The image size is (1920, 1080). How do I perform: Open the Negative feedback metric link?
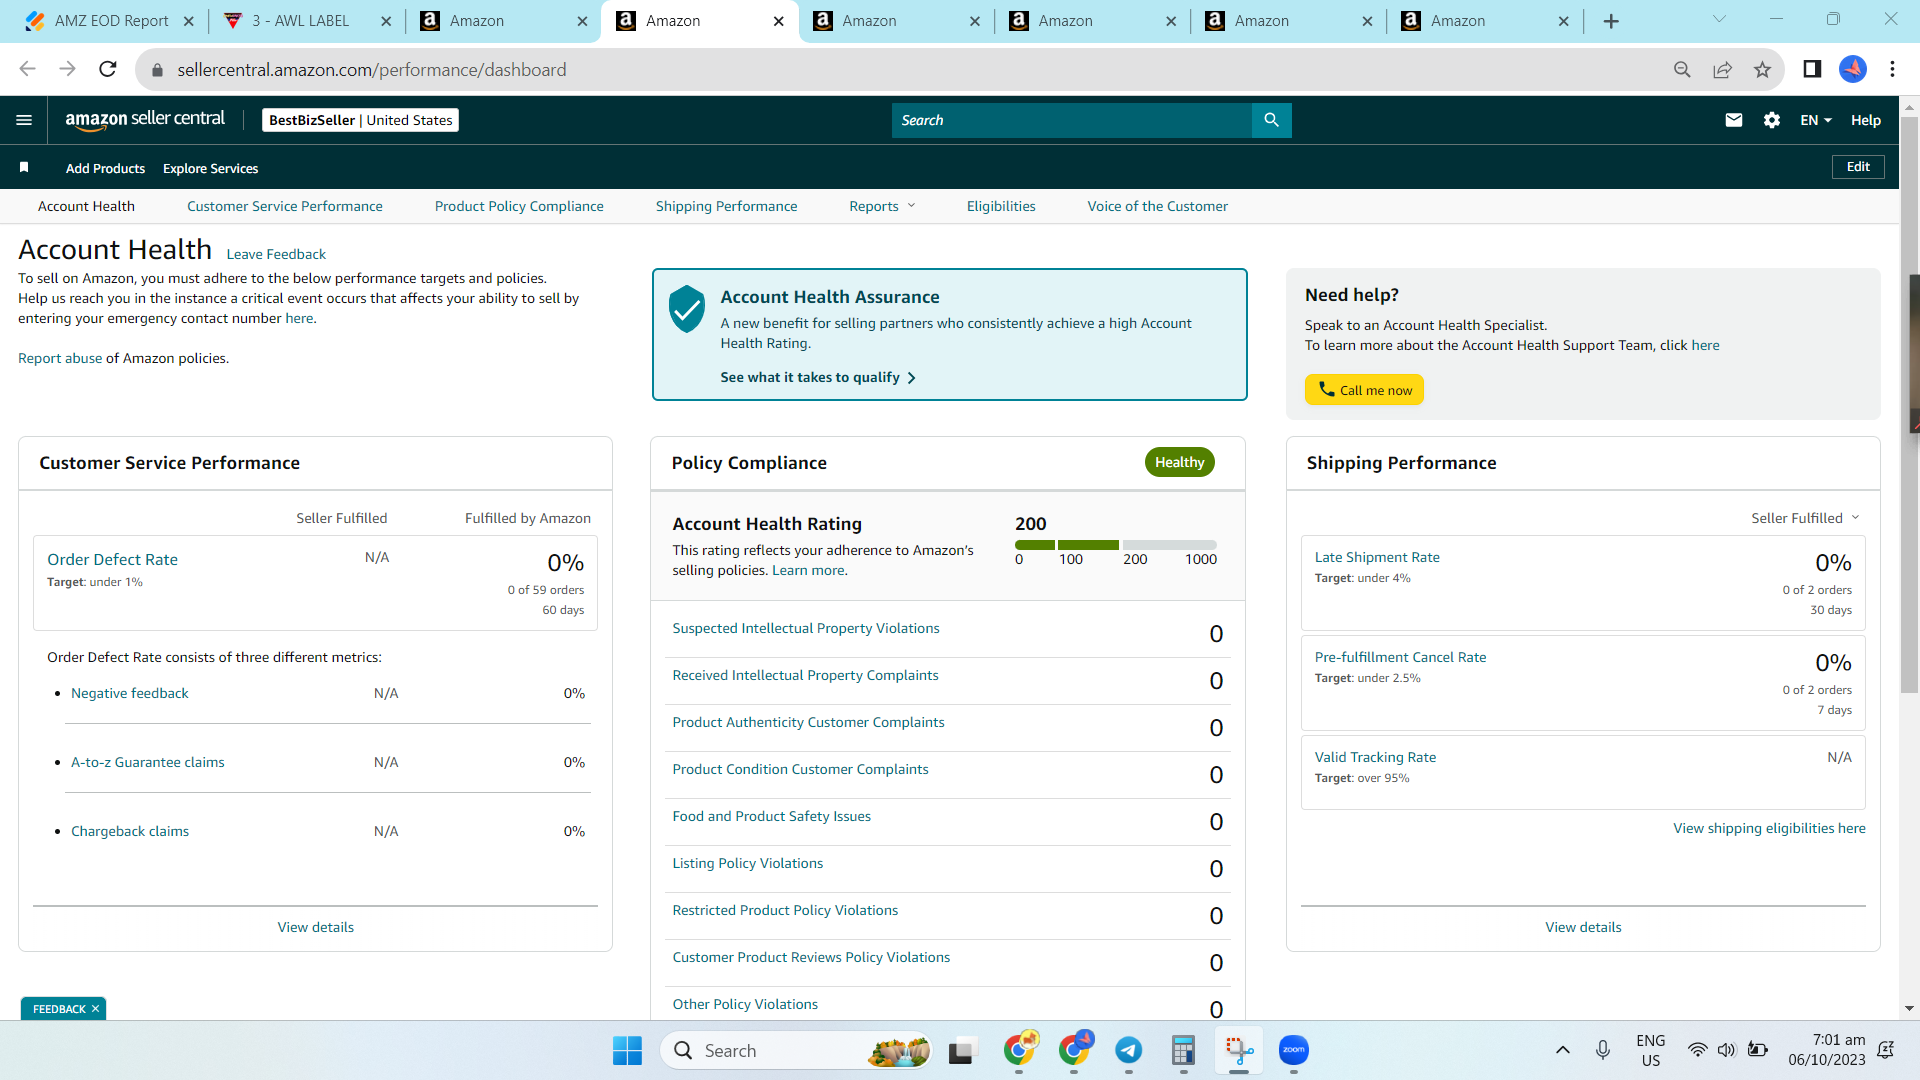click(x=130, y=693)
